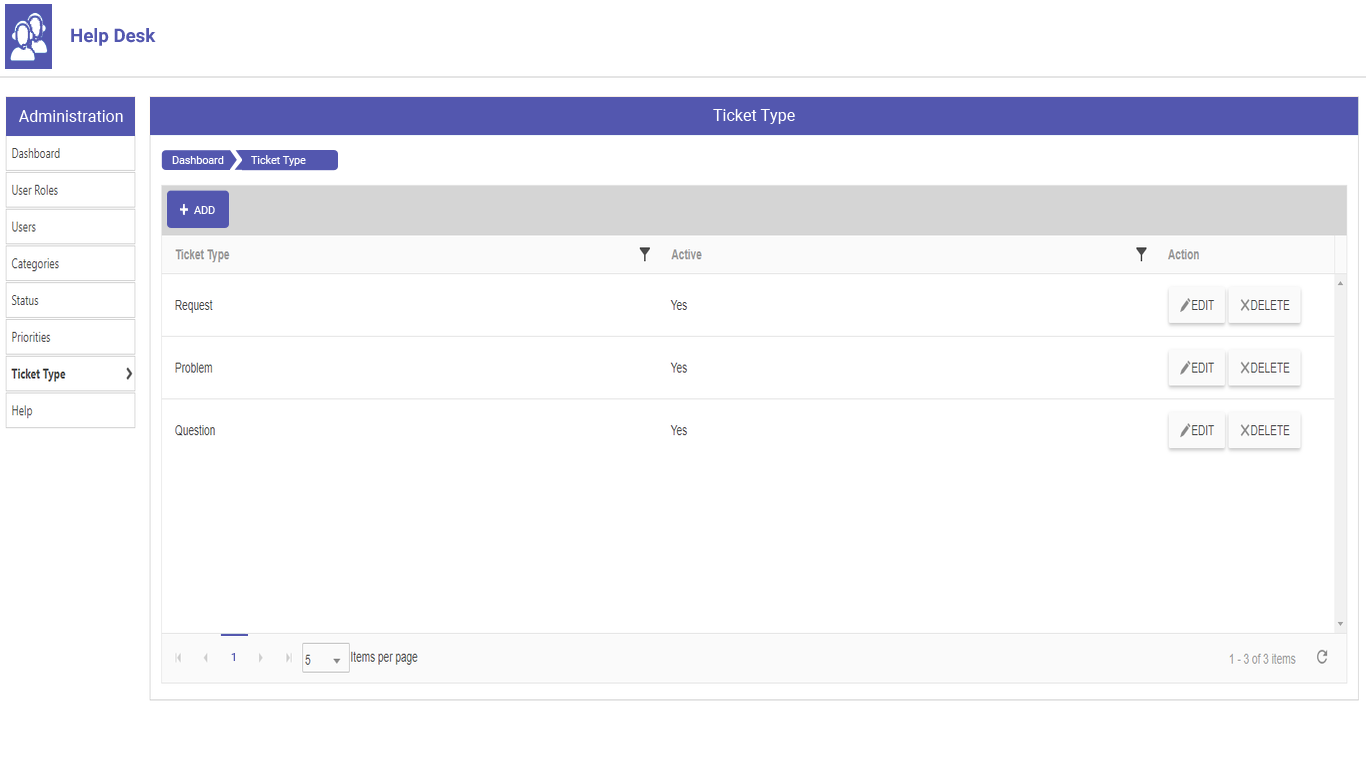Viewport: 1366px width, 768px height.
Task: Click the grid scrollbar down arrow
Action: click(1340, 624)
